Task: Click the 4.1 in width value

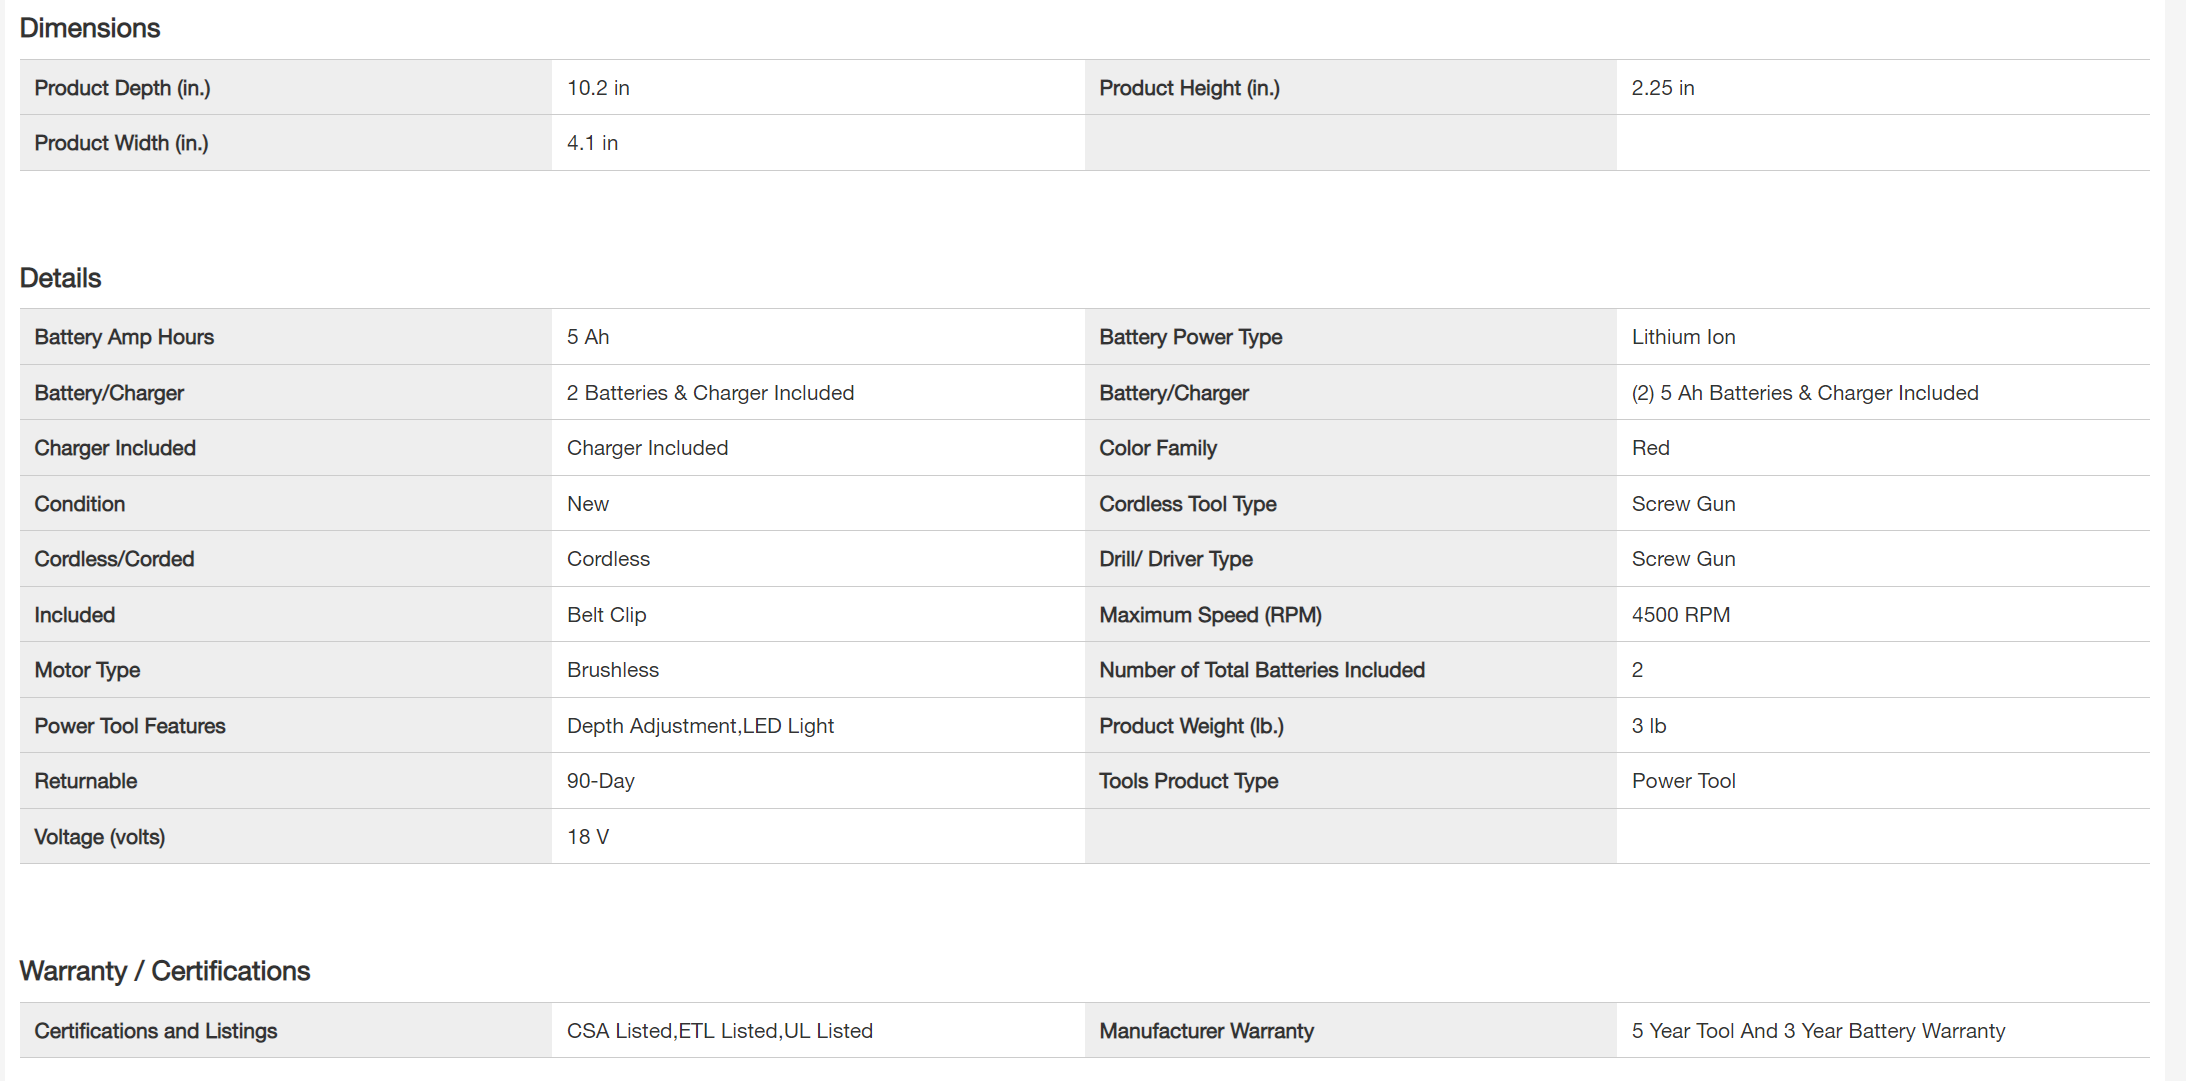Action: pyautogui.click(x=592, y=143)
